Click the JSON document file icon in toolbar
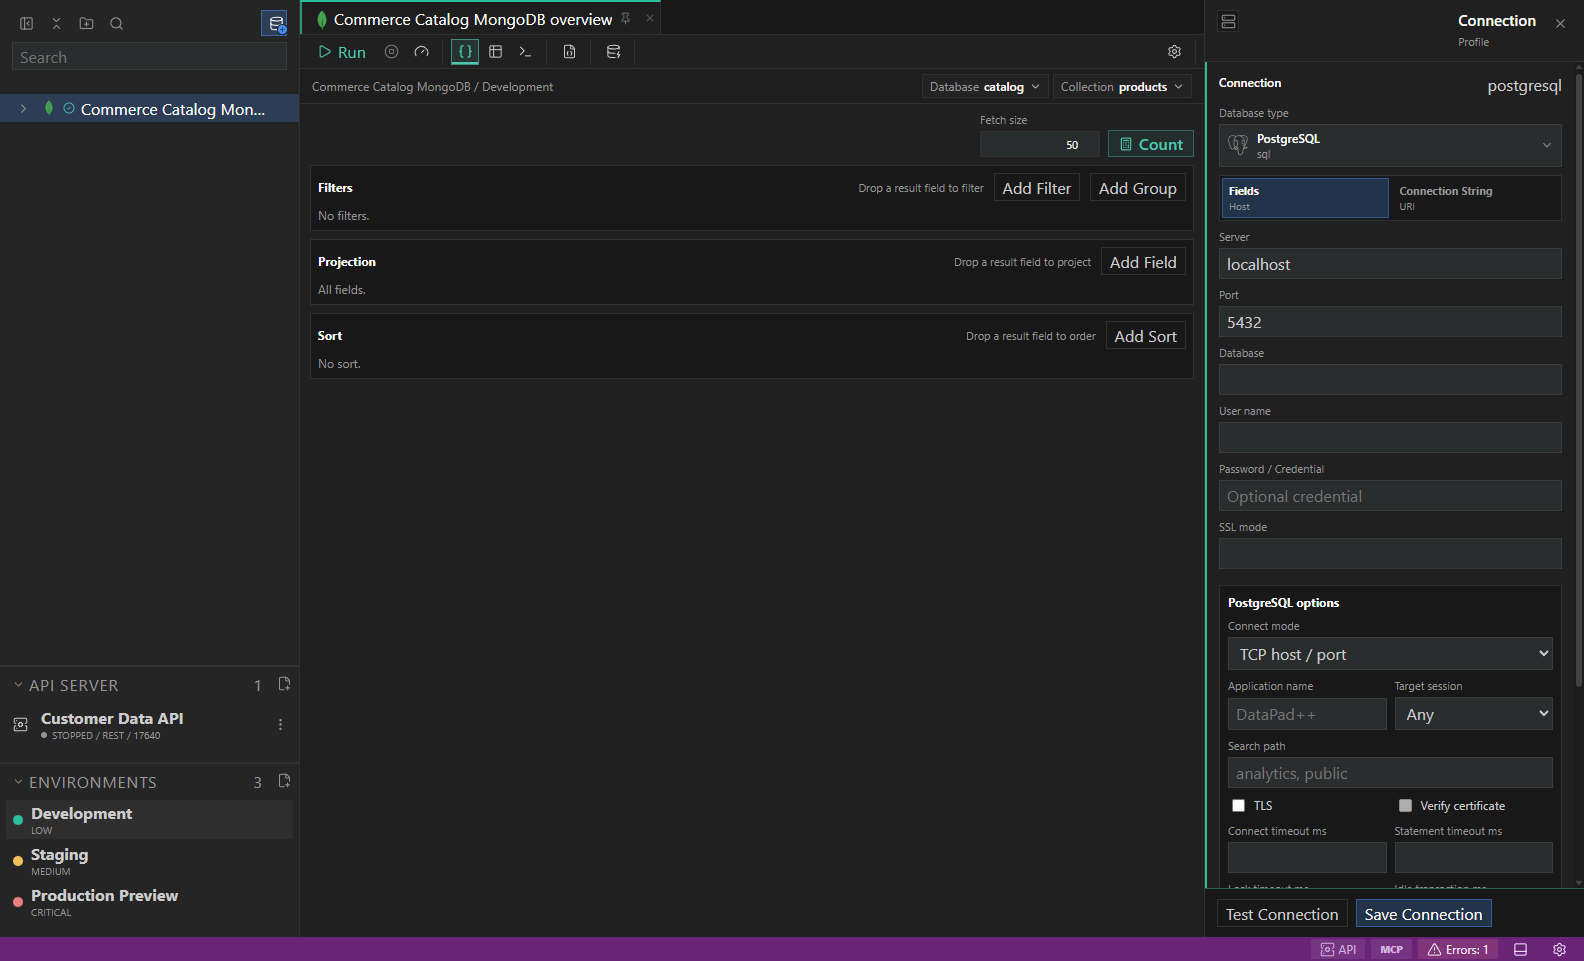Viewport: 1584px width, 961px height. pos(570,52)
